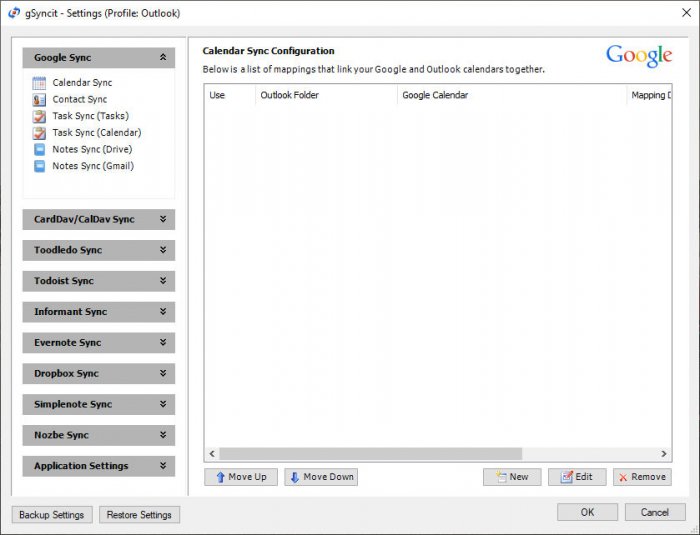This screenshot has height=535, width=700.
Task: Click the Backup Settings button
Action: 52,514
